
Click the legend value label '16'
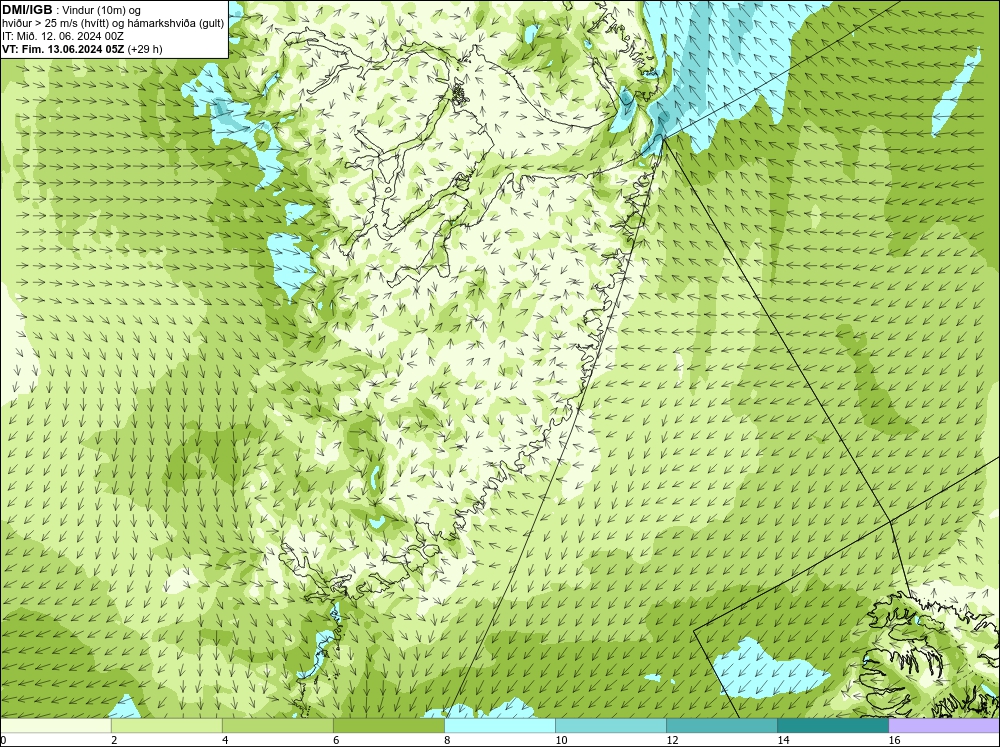click(x=894, y=740)
